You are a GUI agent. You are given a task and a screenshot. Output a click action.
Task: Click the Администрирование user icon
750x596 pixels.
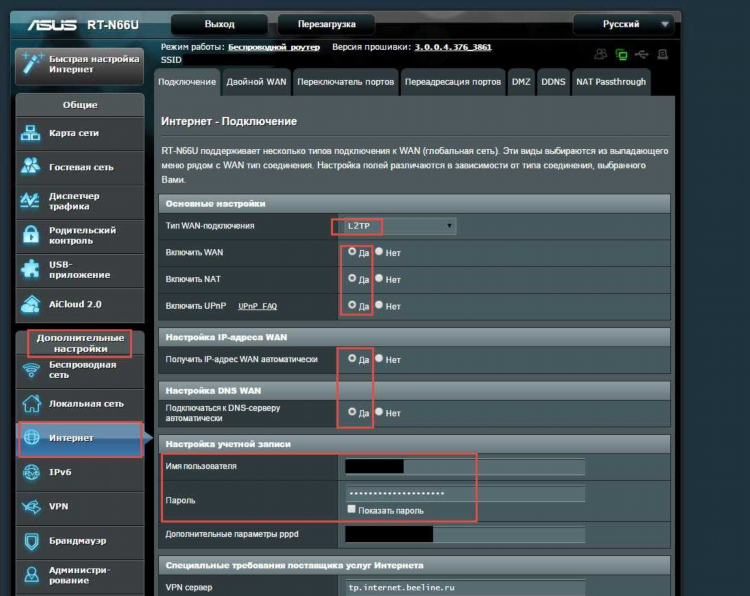point(32,574)
